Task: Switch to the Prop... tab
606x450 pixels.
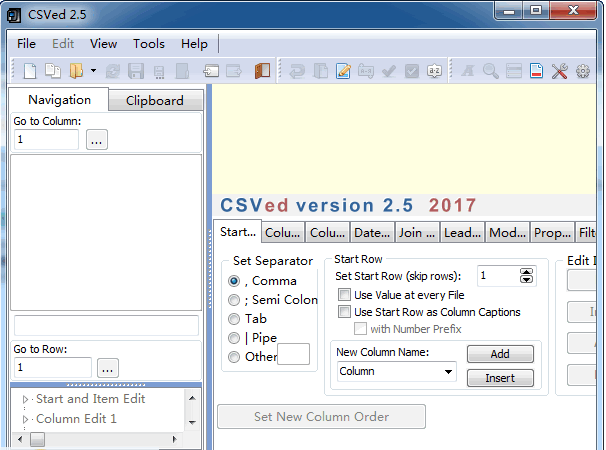Action: tap(552, 233)
